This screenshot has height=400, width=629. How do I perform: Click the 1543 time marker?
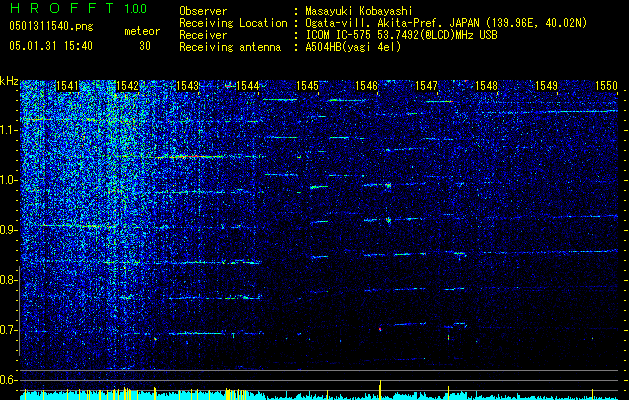click(188, 86)
